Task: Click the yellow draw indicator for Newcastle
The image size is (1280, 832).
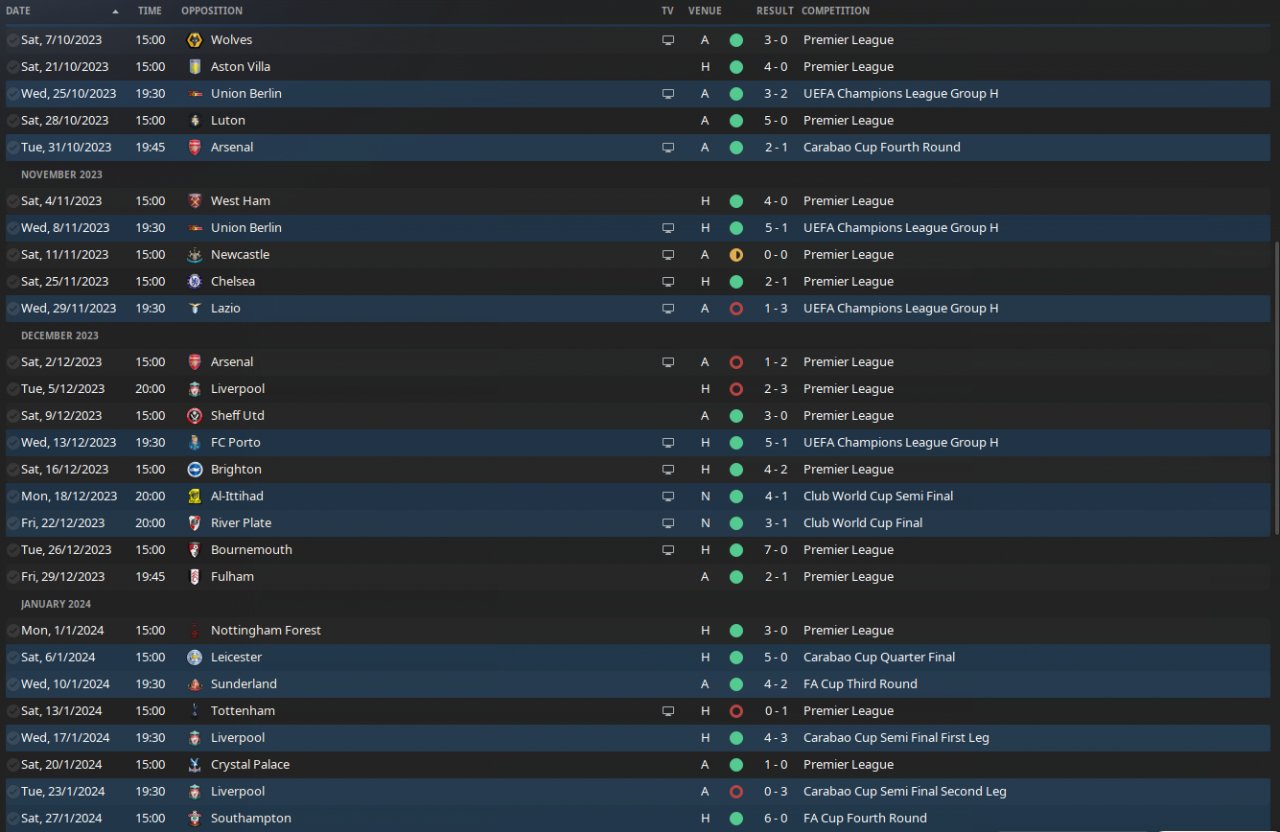Action: [736, 255]
